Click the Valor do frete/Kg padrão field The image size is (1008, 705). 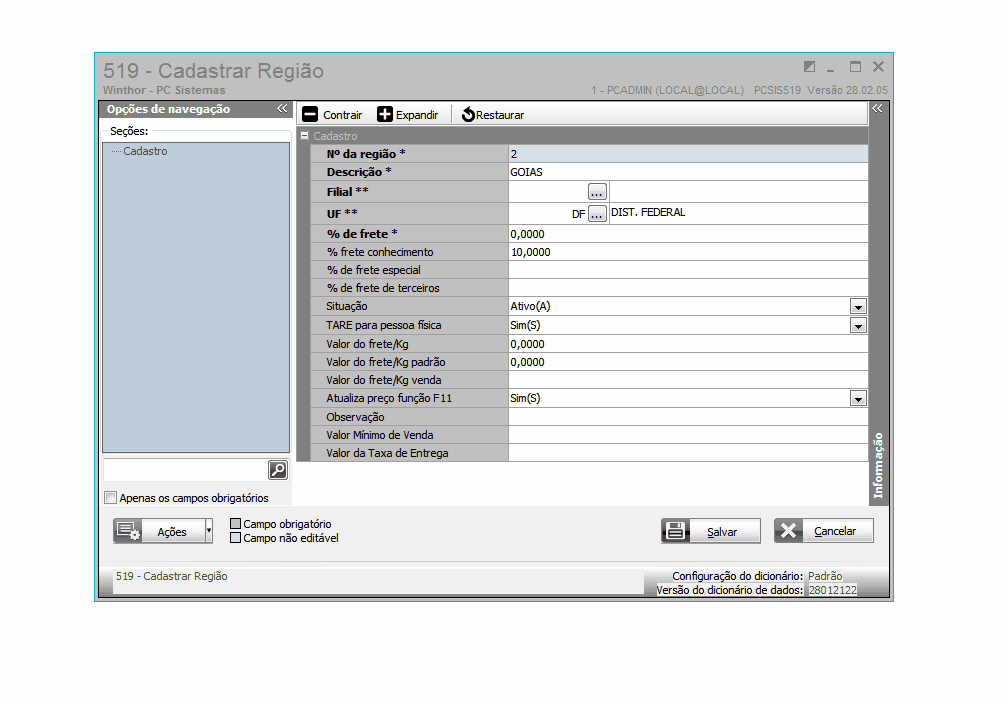tap(688, 362)
